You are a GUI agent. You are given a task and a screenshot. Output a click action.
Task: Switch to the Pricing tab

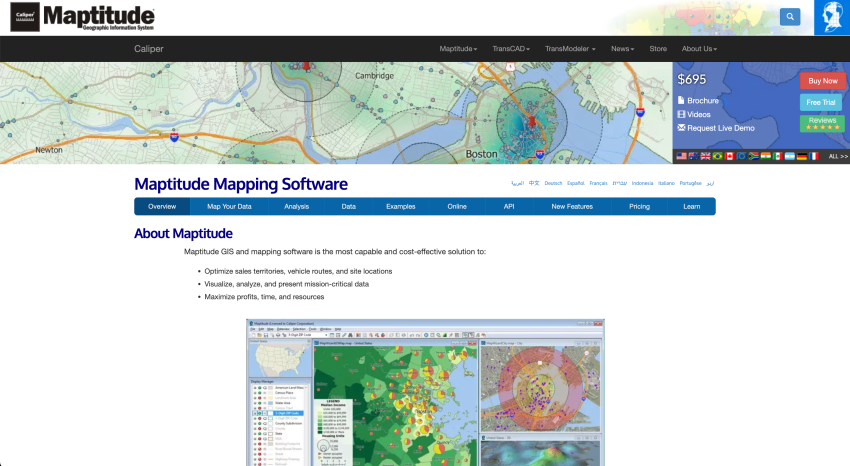tap(640, 206)
